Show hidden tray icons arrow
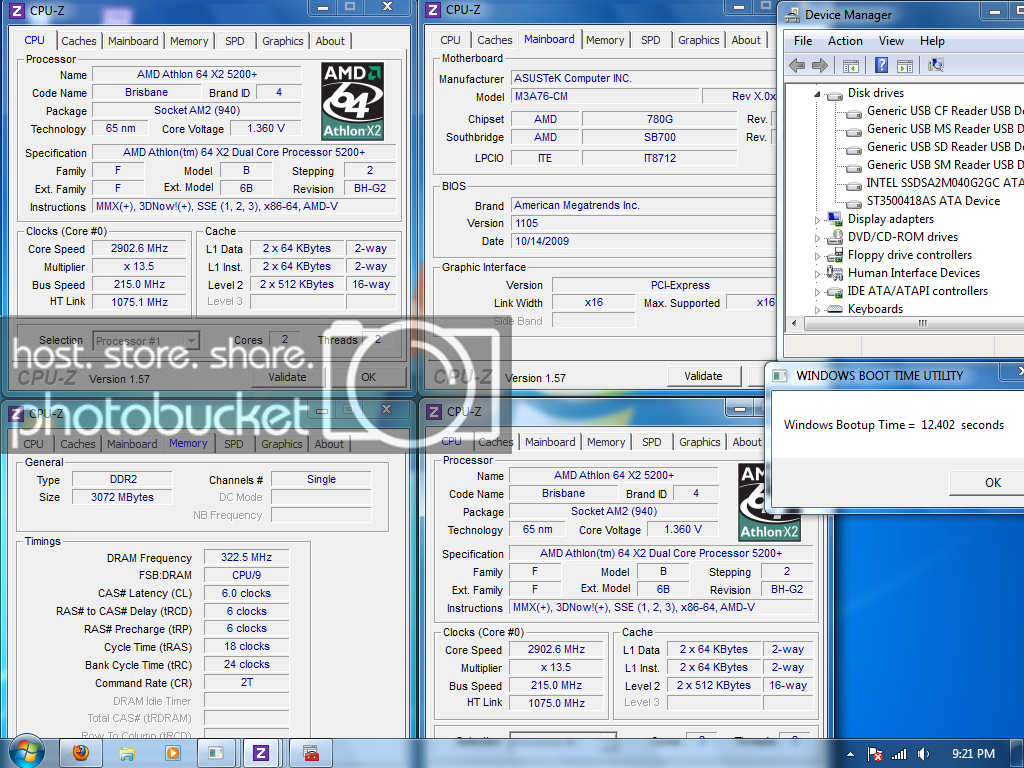This screenshot has height=768, width=1024. [x=850, y=754]
